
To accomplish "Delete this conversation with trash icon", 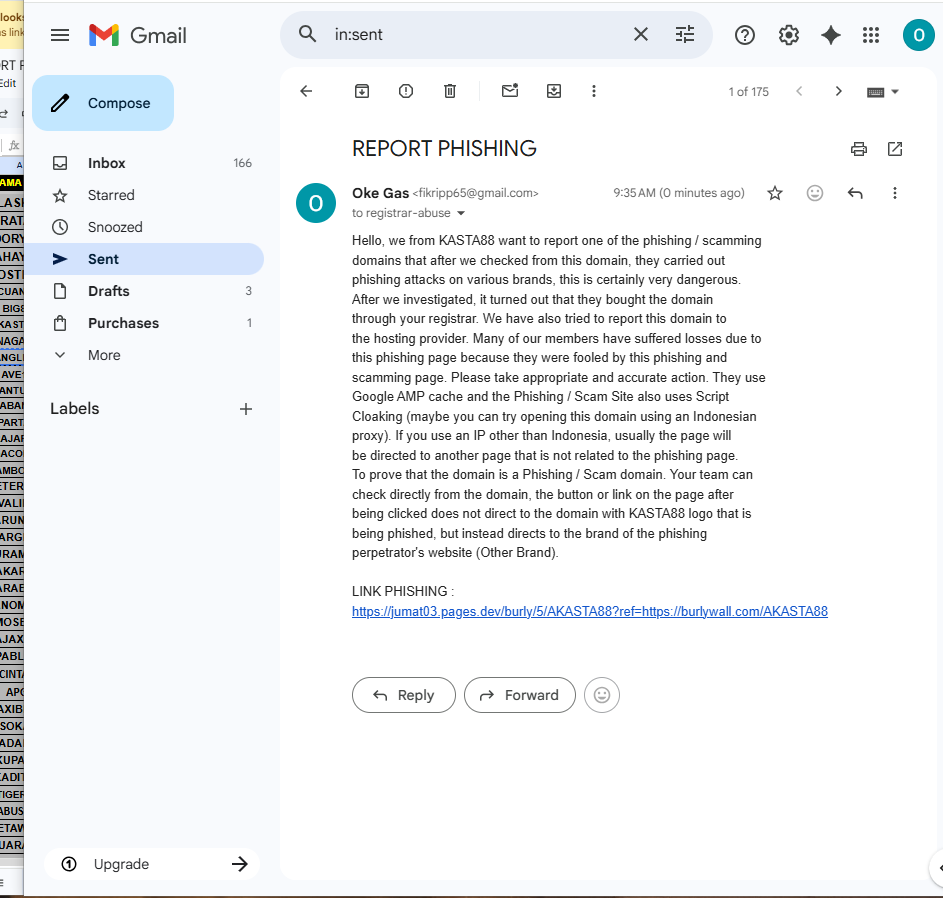I will pyautogui.click(x=450, y=91).
